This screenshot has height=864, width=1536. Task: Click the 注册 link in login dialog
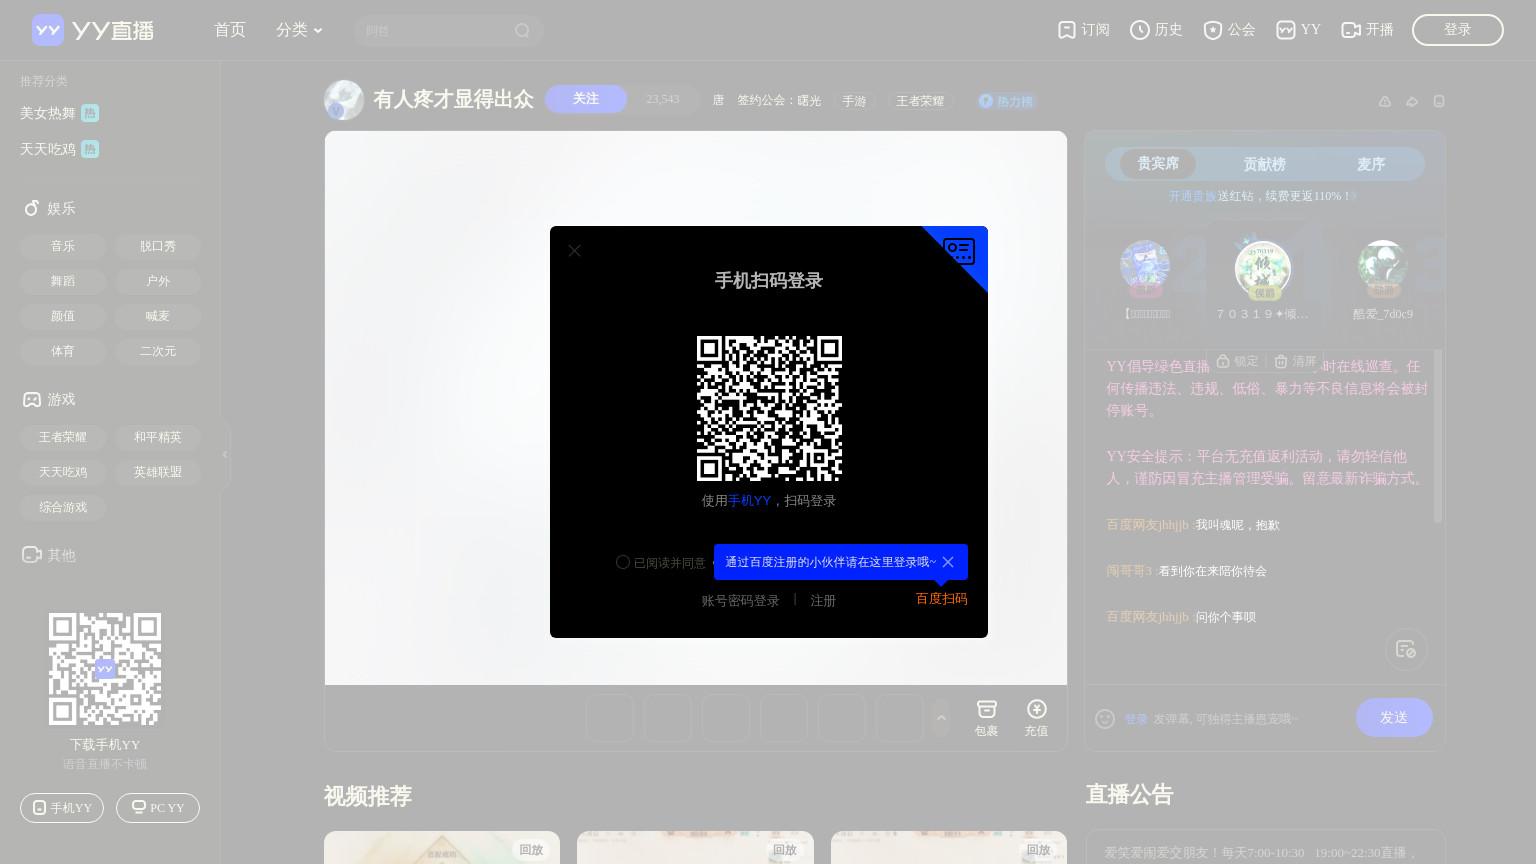[823, 601]
